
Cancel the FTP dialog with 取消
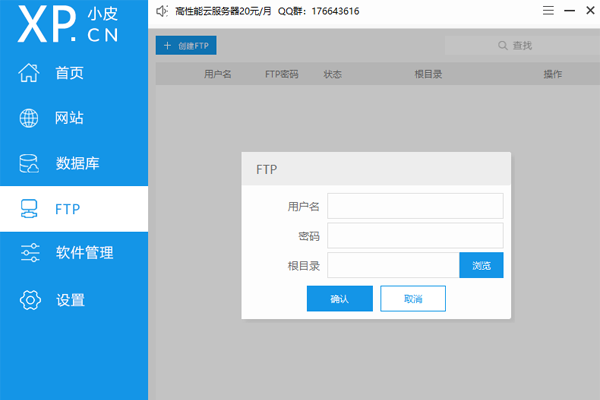(413, 299)
